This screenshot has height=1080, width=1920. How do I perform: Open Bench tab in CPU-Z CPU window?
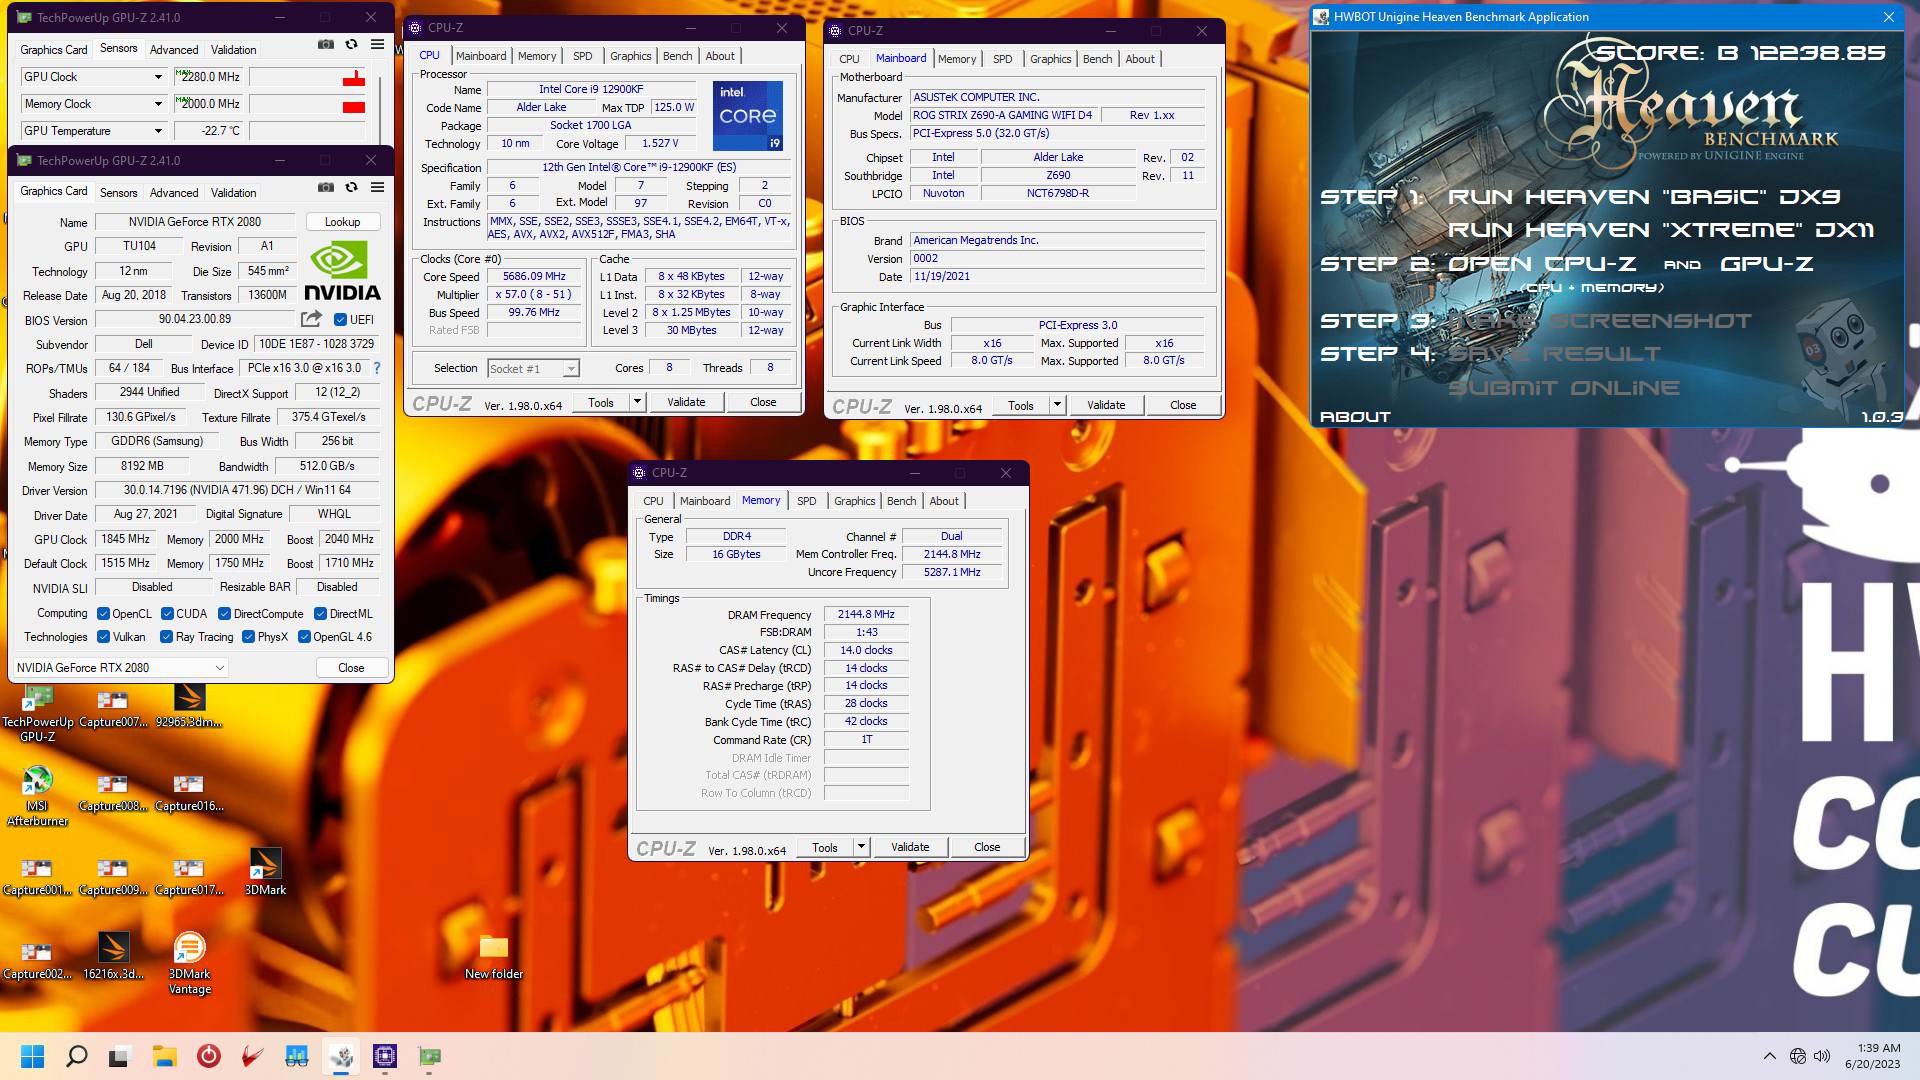pyautogui.click(x=677, y=56)
